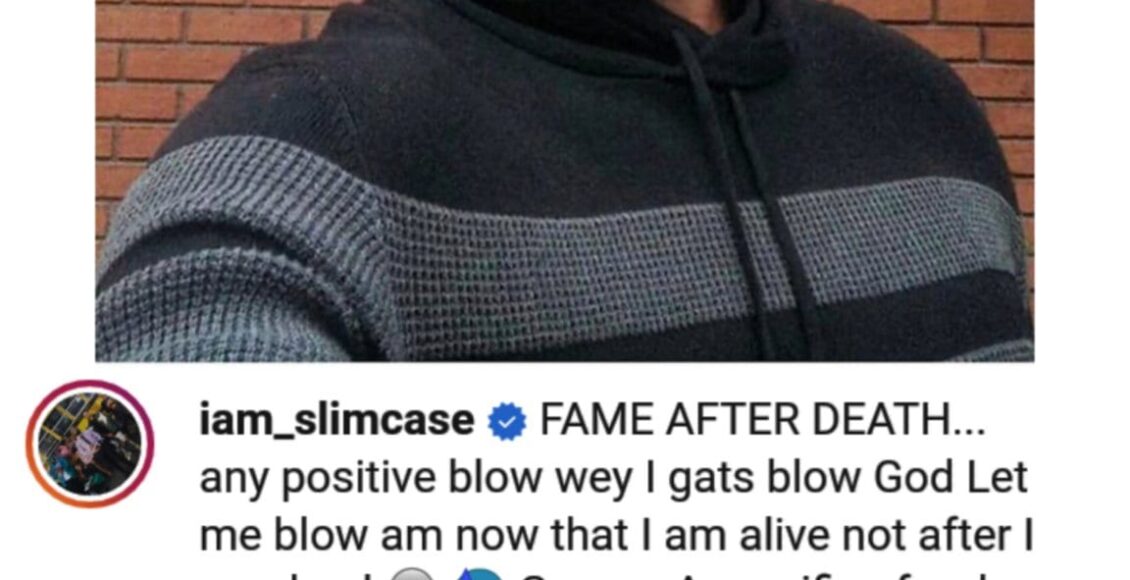The width and height of the screenshot is (1130, 580).
Task: Click the blue verified badge
Action: click(507, 421)
